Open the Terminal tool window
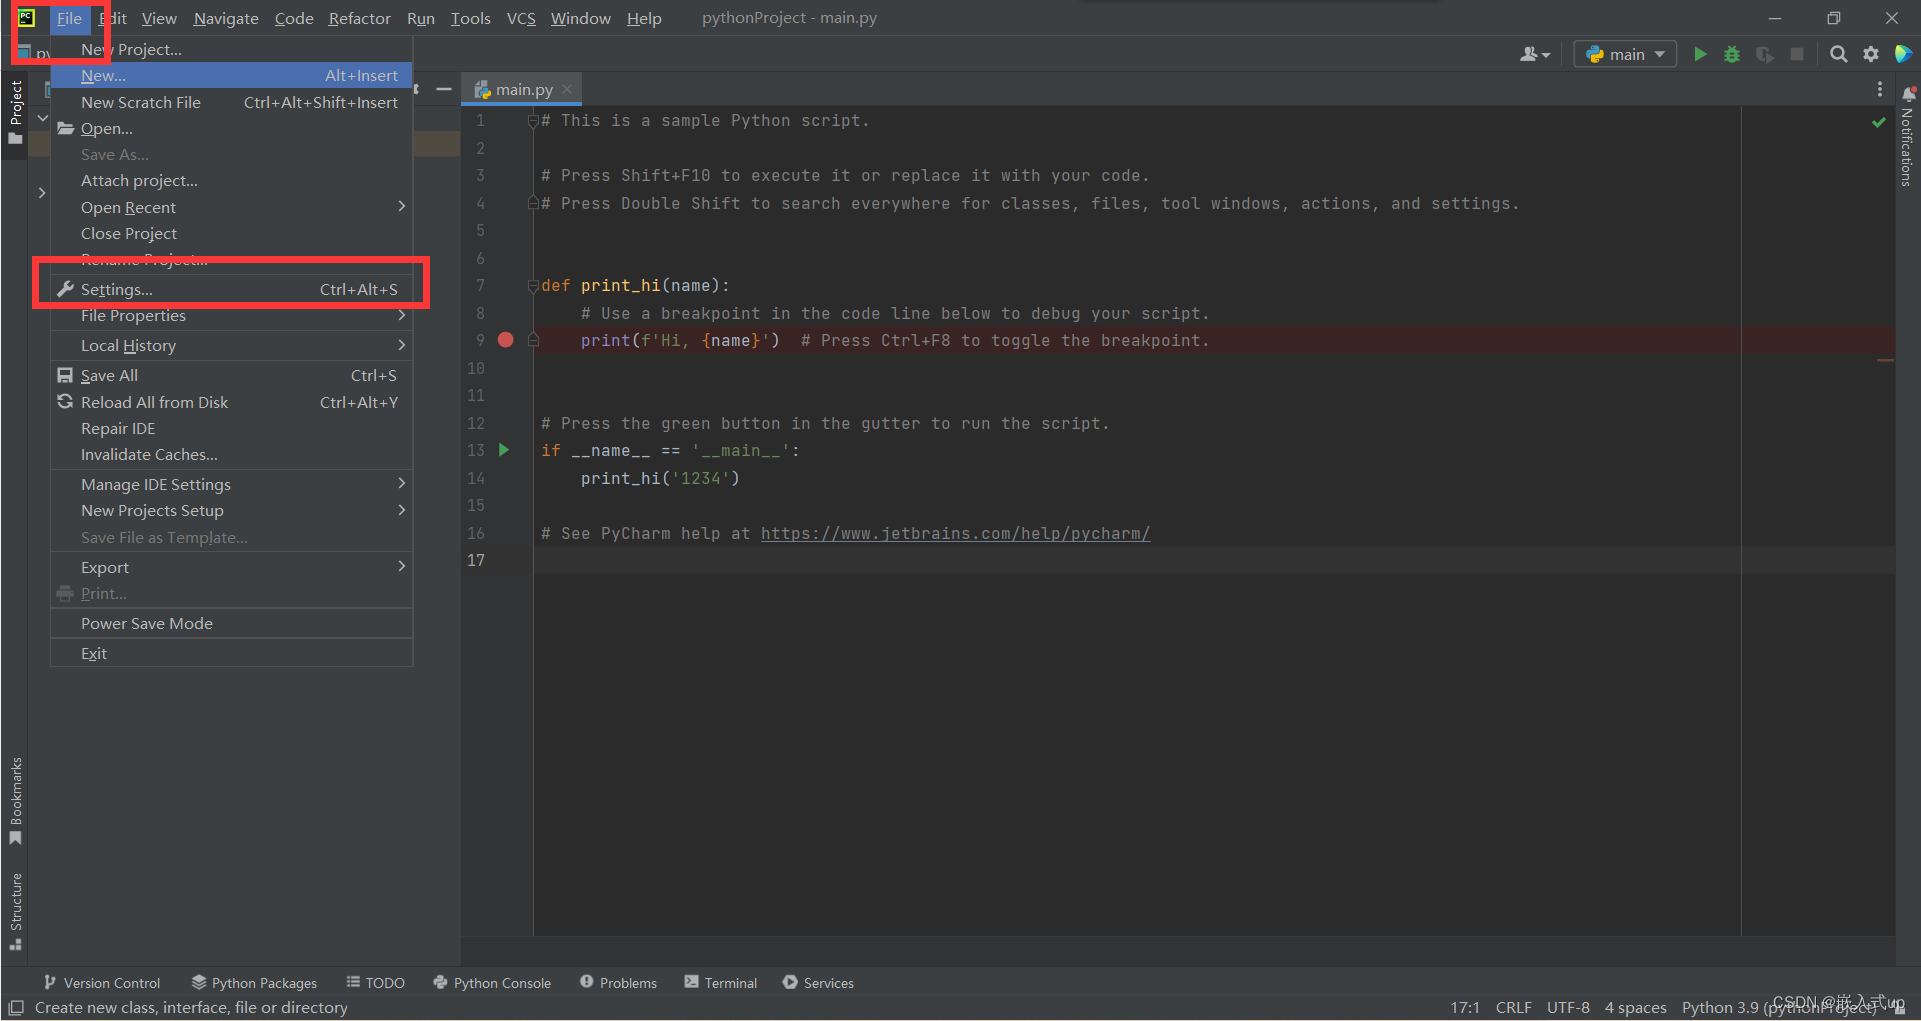Image resolution: width=1921 pixels, height=1021 pixels. click(x=720, y=983)
